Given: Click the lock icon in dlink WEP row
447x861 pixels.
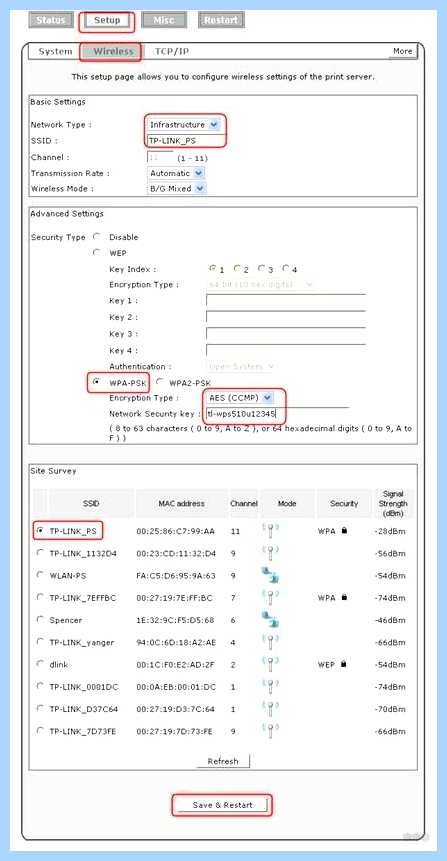Looking at the screenshot, I should pyautogui.click(x=344, y=664).
